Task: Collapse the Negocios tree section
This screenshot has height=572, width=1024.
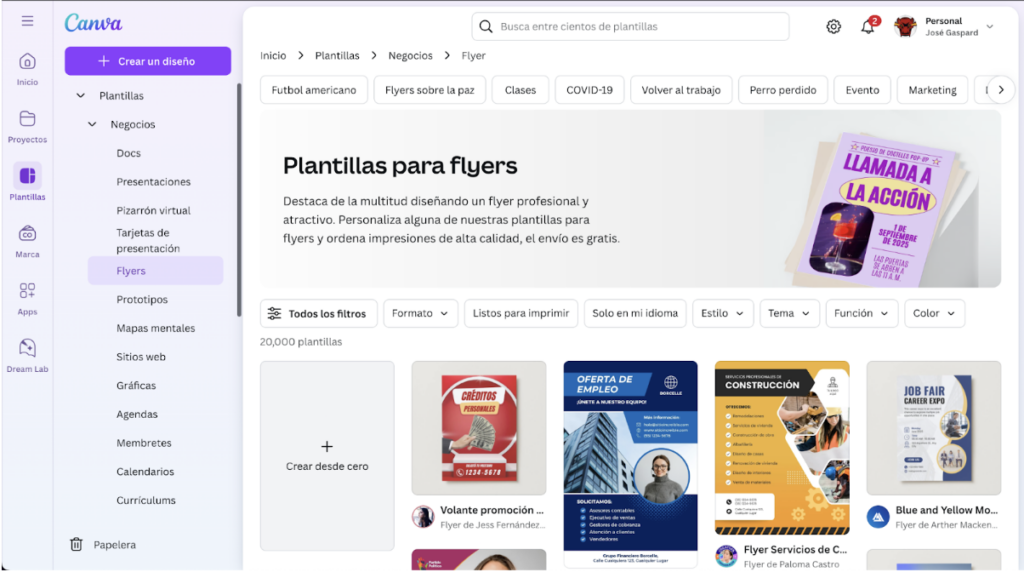Action: point(92,124)
